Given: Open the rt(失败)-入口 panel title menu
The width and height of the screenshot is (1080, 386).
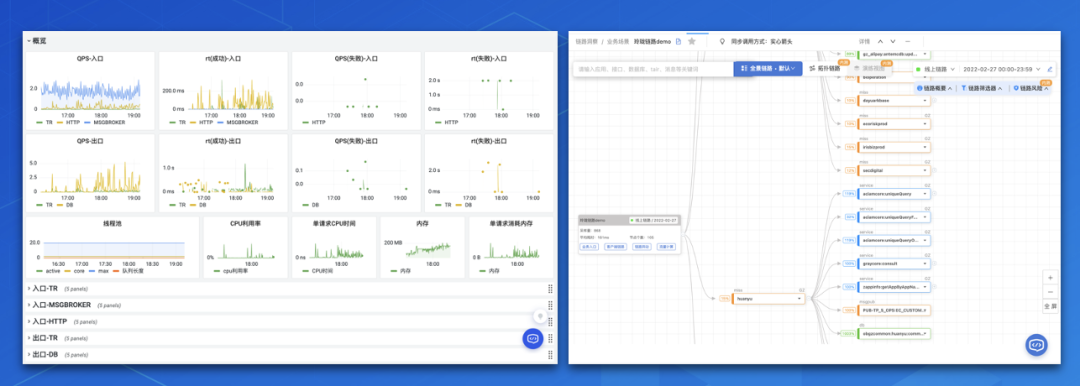Looking at the screenshot, I should pos(488,59).
